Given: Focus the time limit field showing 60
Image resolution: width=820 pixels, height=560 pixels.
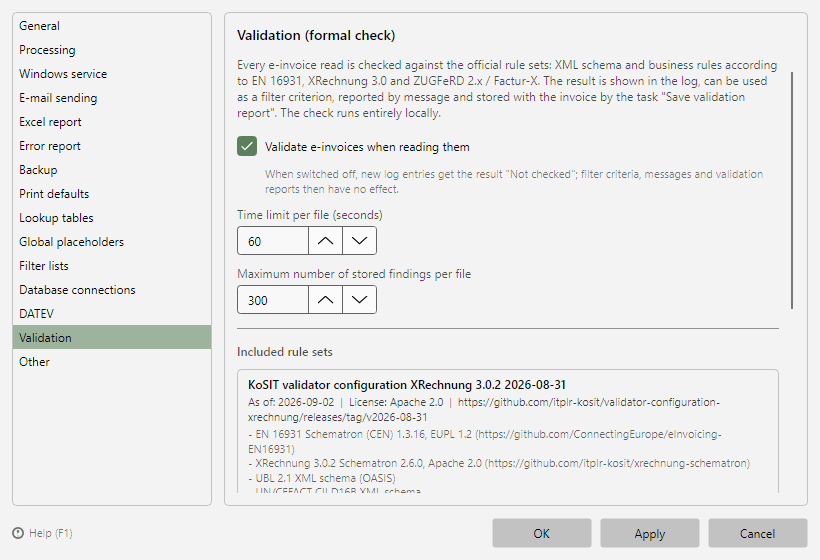Looking at the screenshot, I should 272,241.
